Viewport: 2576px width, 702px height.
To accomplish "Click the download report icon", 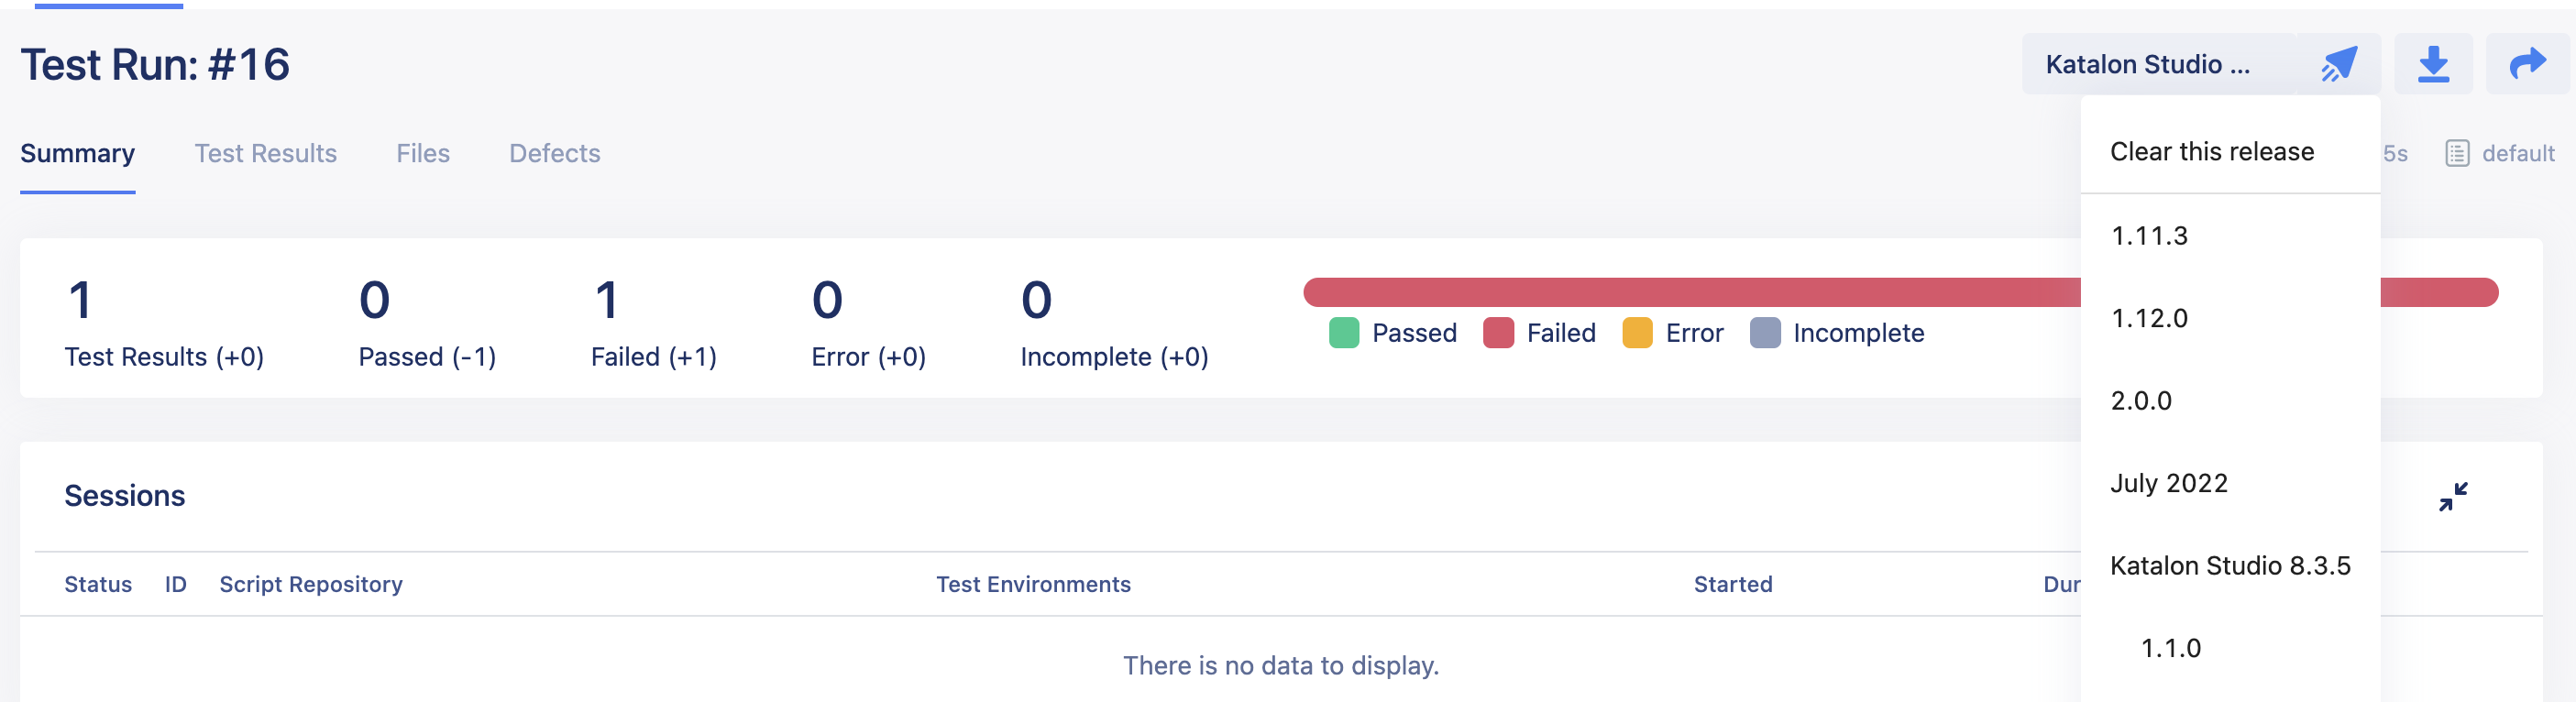I will click(x=2433, y=64).
